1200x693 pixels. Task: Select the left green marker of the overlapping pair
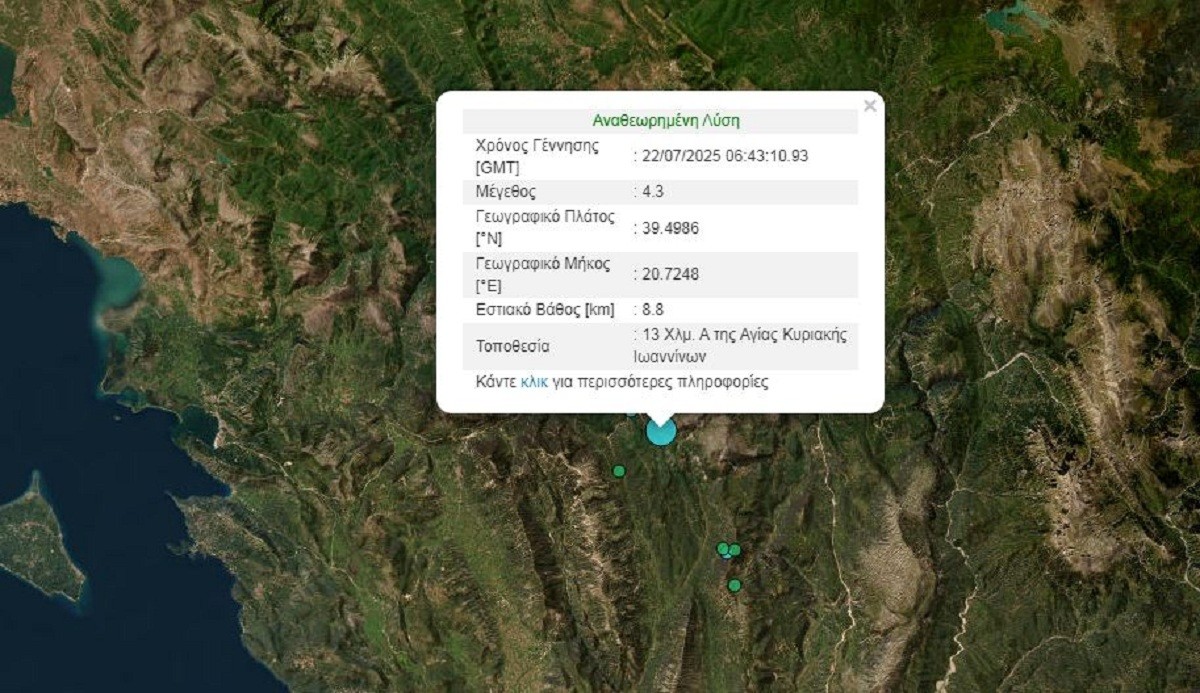pos(723,548)
